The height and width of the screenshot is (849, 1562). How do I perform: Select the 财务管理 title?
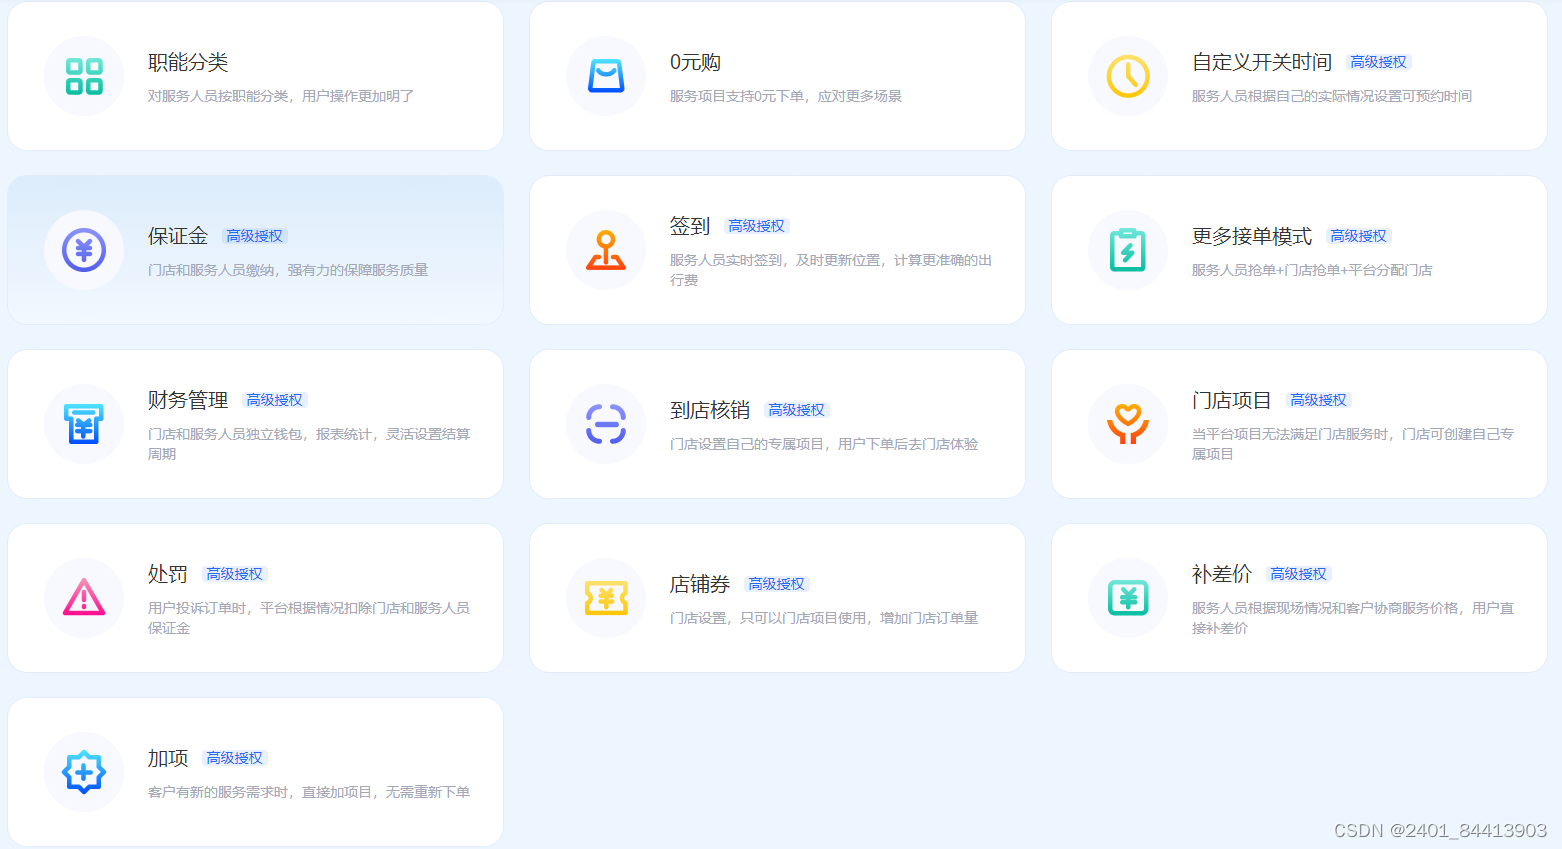[x=188, y=400]
